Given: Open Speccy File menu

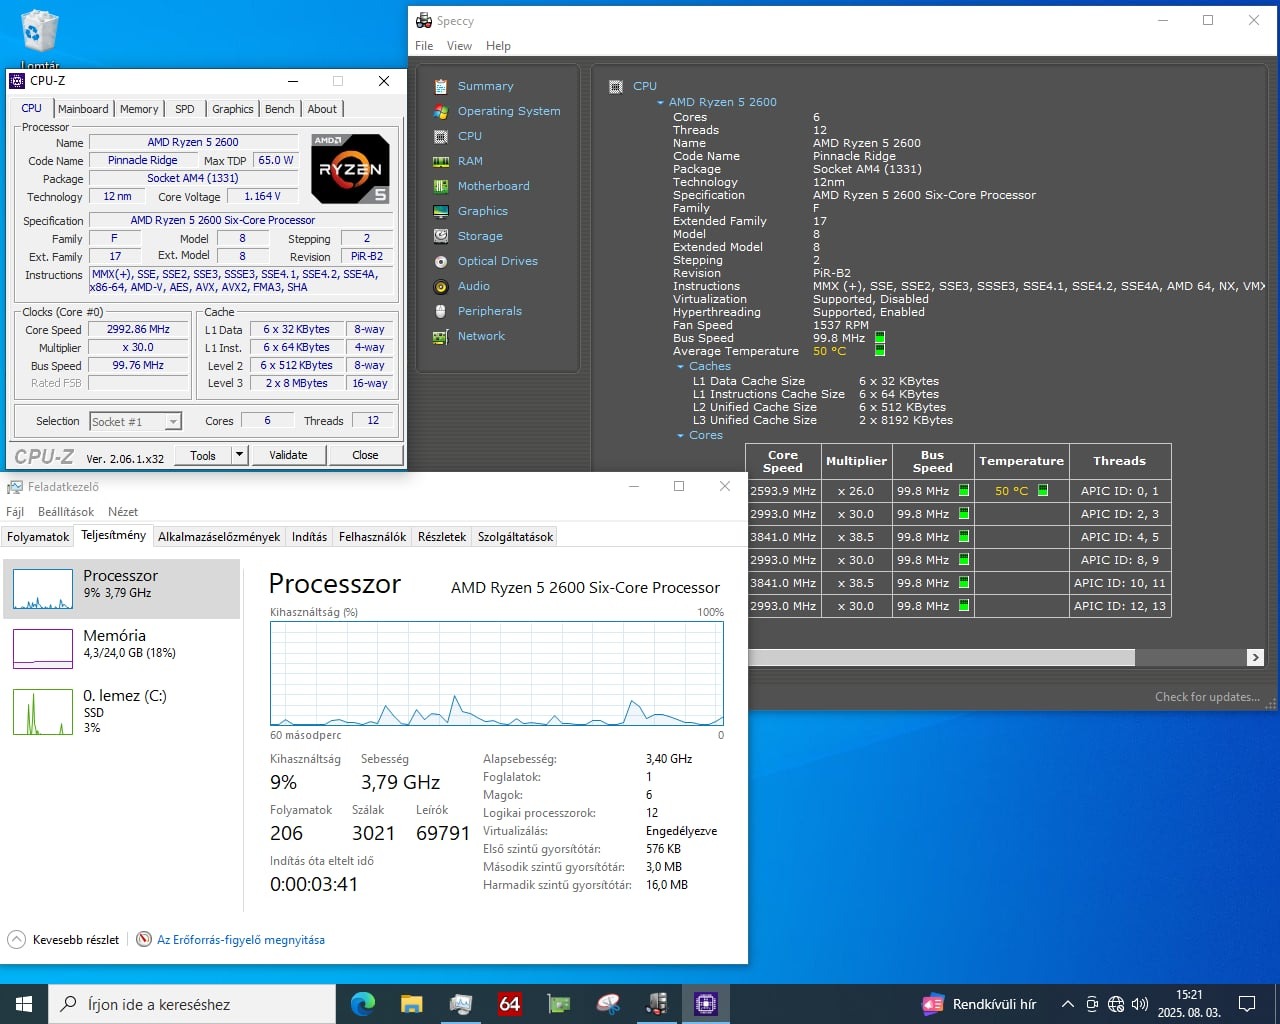Looking at the screenshot, I should 424,46.
